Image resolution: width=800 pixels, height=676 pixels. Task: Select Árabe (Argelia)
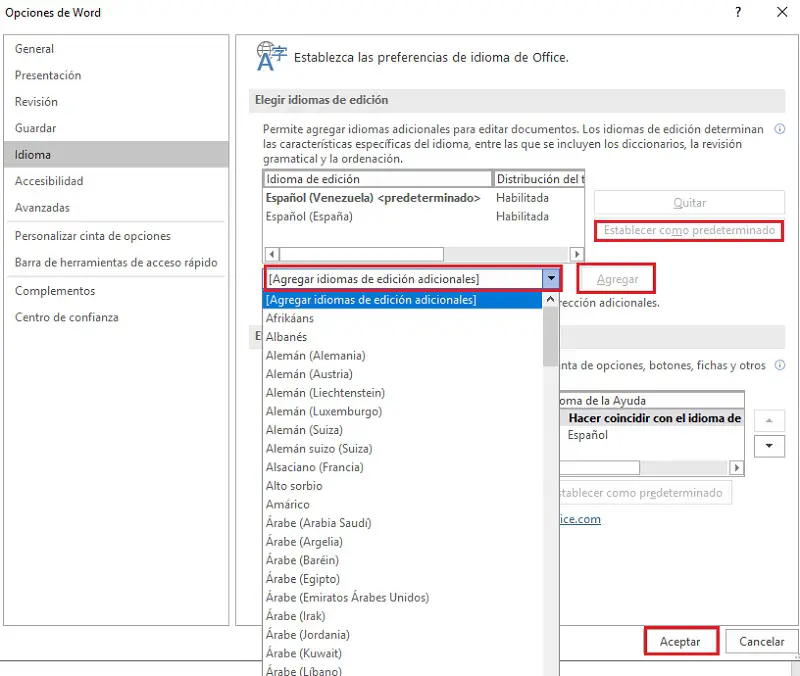pyautogui.click(x=402, y=542)
